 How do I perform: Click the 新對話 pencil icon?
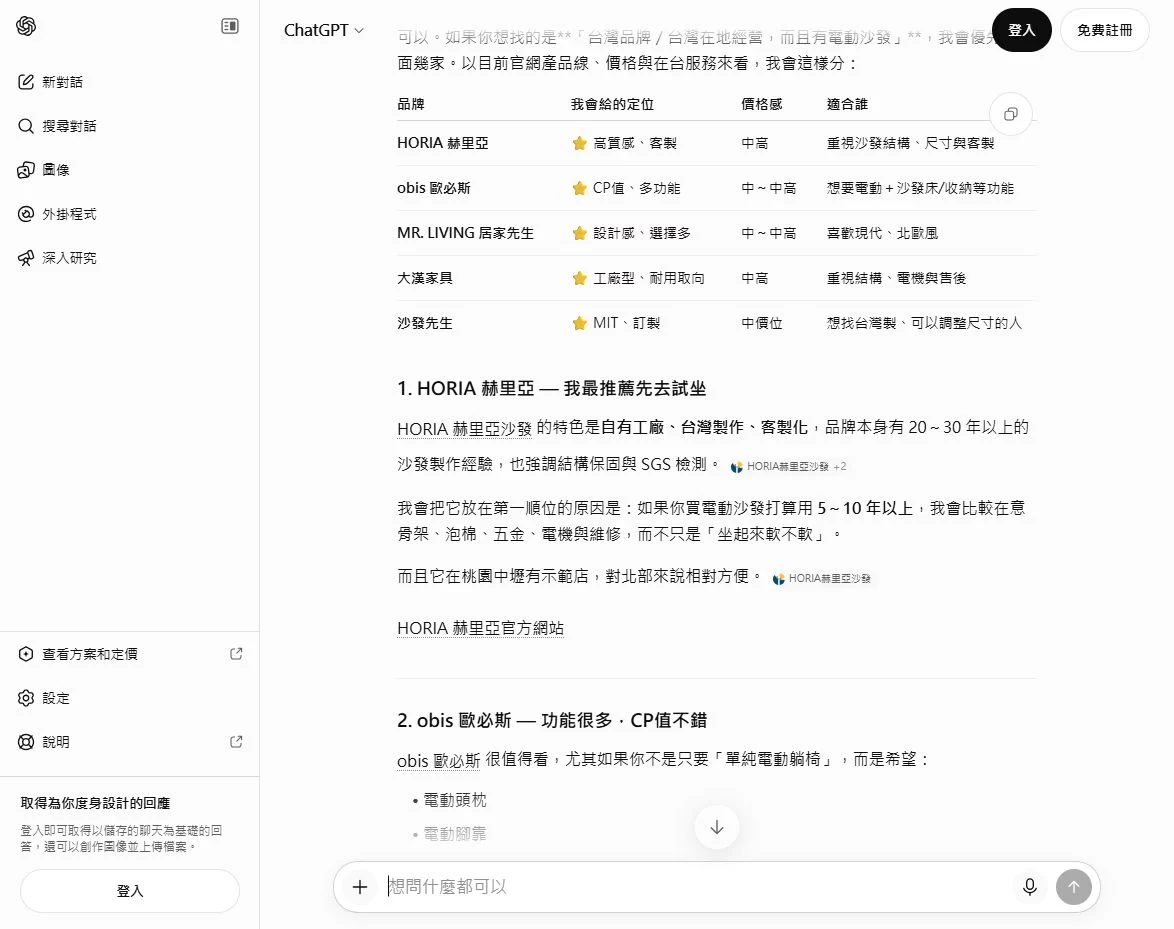pos(26,82)
